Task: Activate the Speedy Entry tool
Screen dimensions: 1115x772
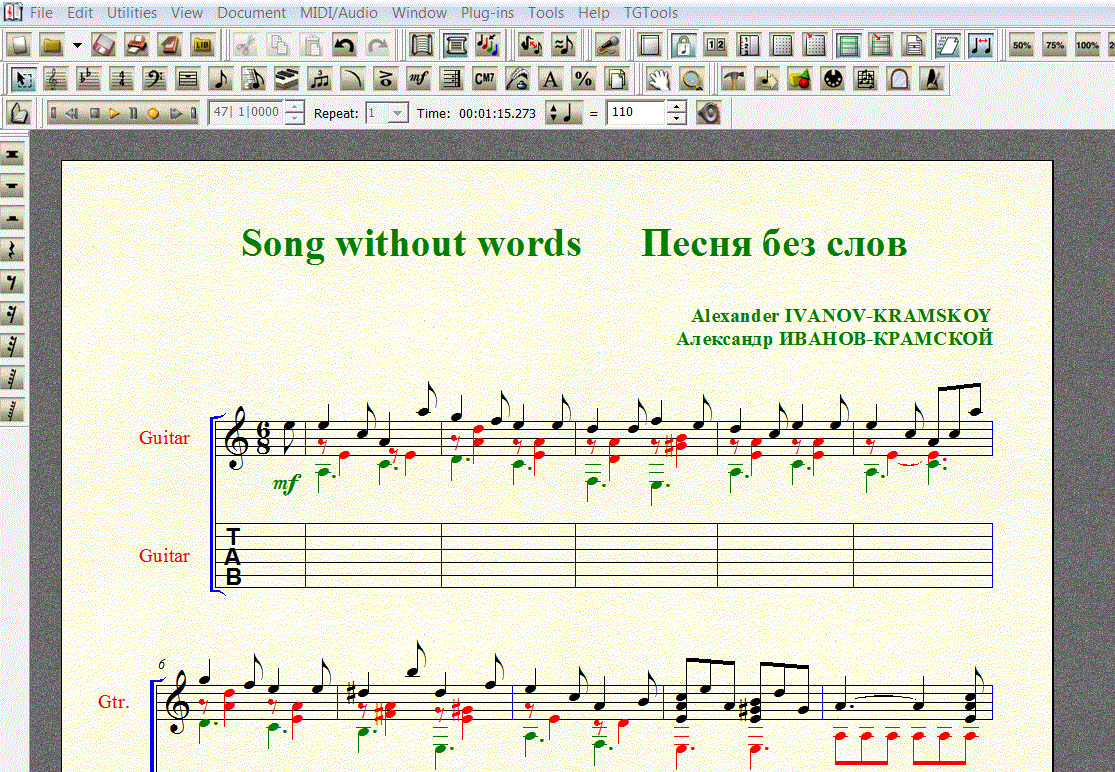Action: 254,79
